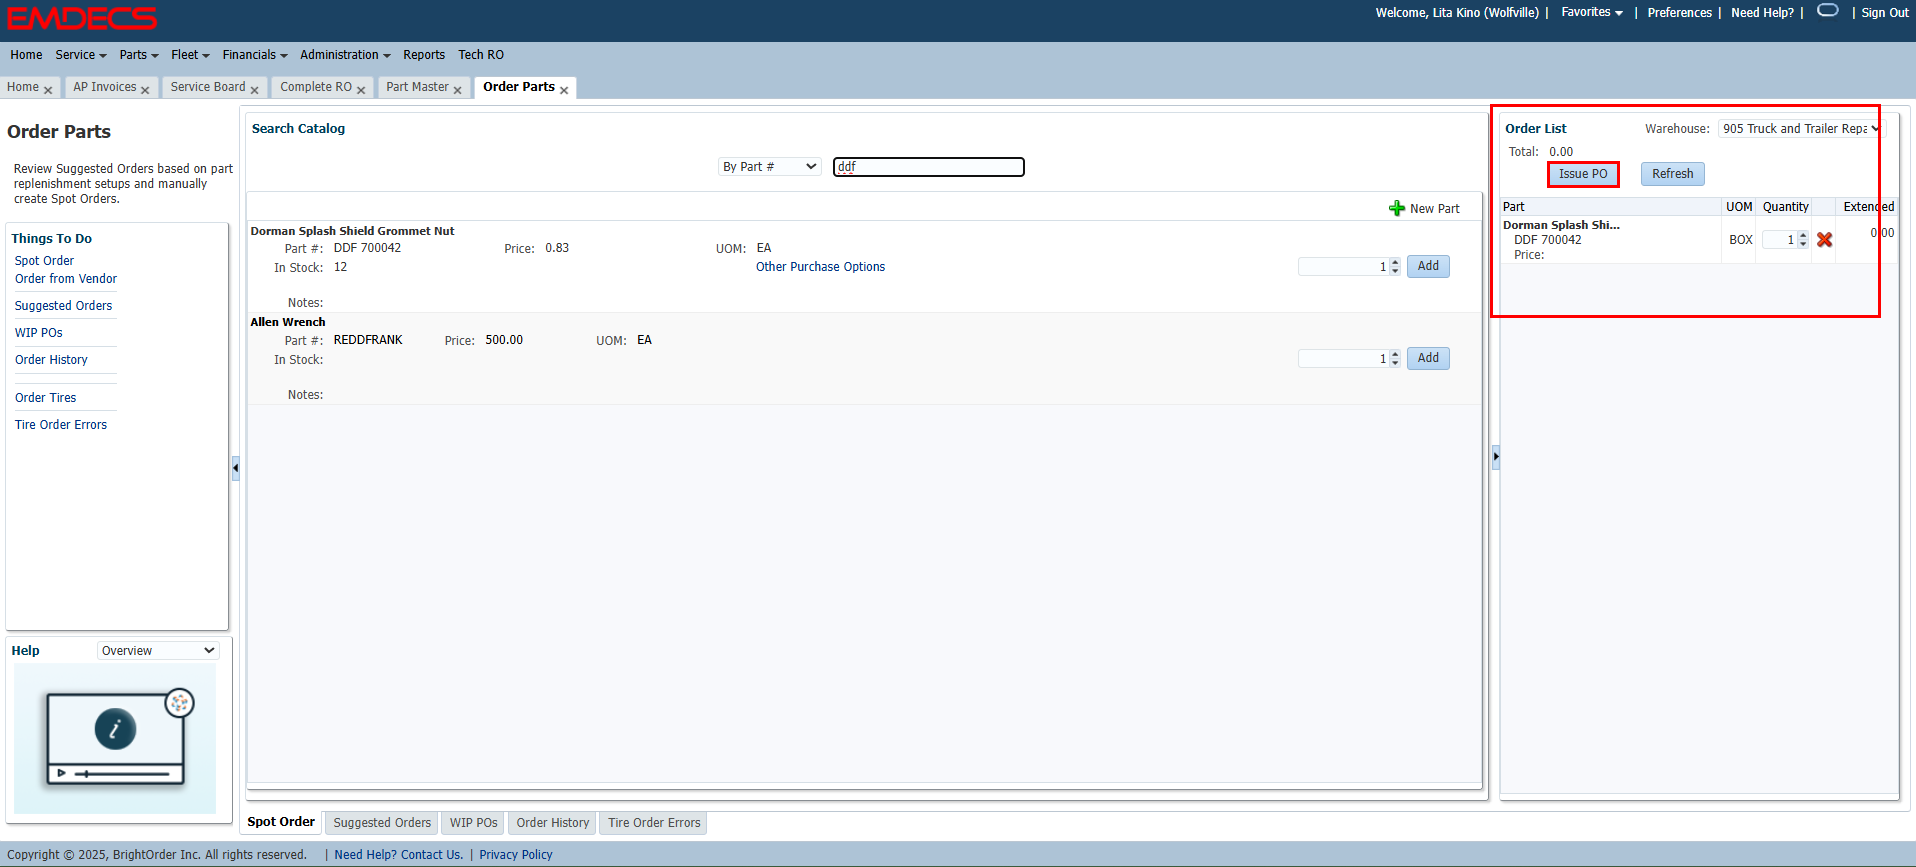Screen dimensions: 1916x867
Task: Open the Financials menu
Action: point(254,55)
